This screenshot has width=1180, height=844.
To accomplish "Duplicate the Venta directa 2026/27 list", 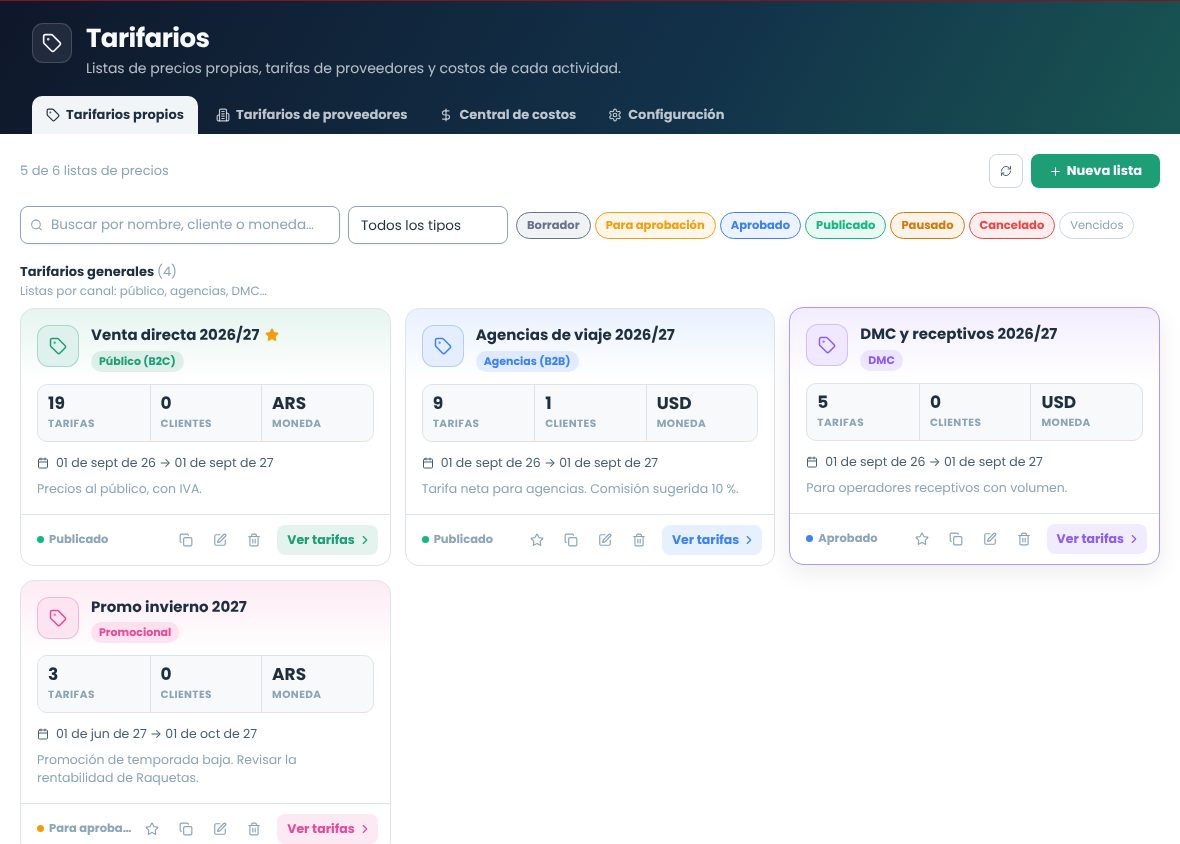I will click(x=186, y=539).
